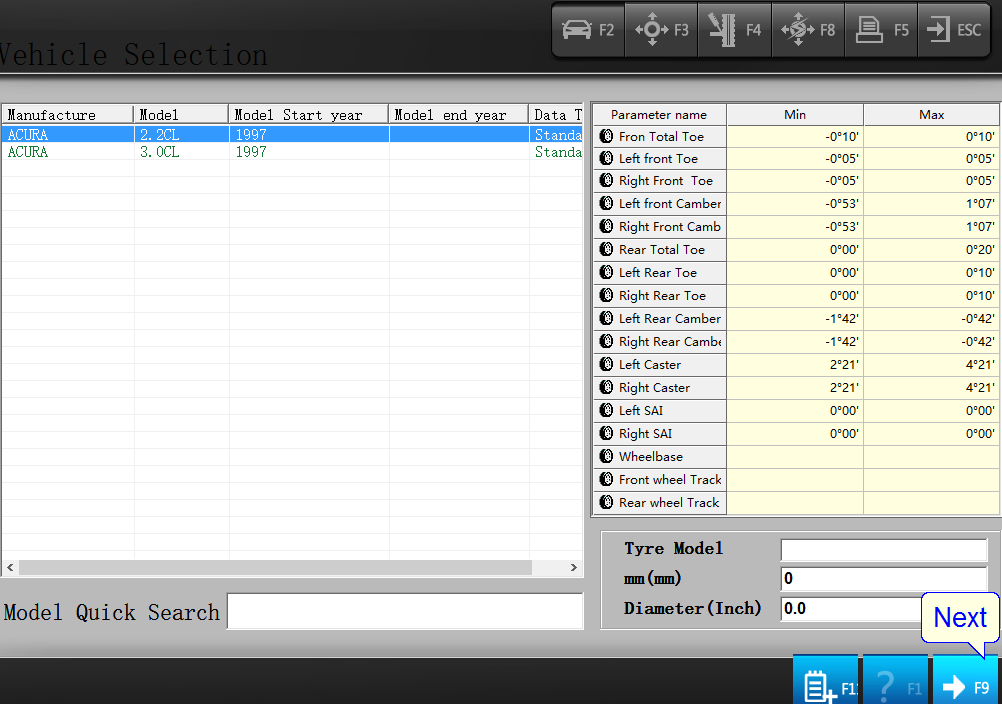Click the mm(mm) input field
The width and height of the screenshot is (1002, 704).
[883, 579]
